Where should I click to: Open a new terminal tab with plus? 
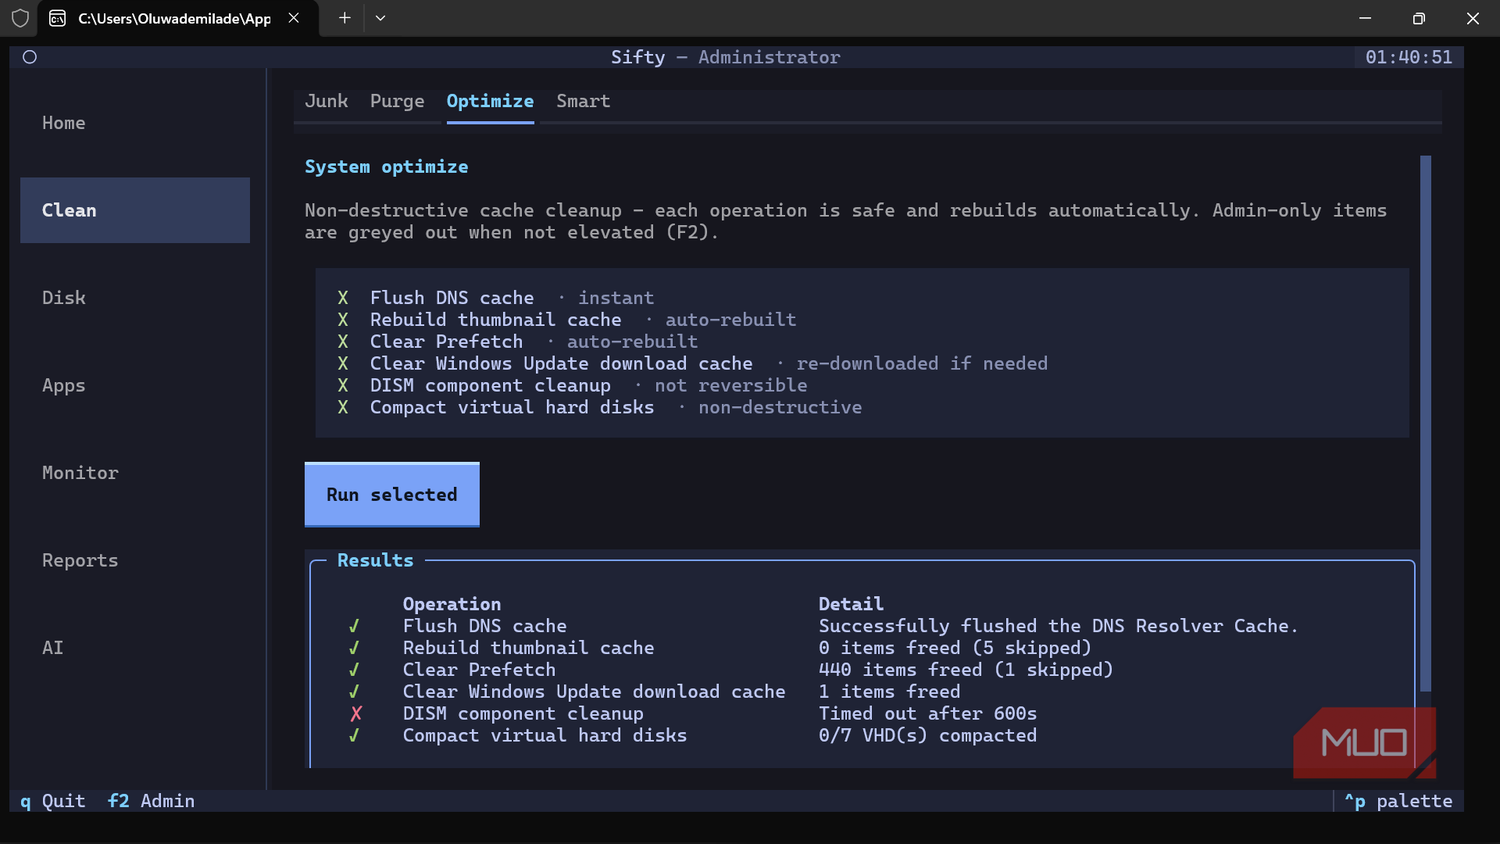coord(345,18)
